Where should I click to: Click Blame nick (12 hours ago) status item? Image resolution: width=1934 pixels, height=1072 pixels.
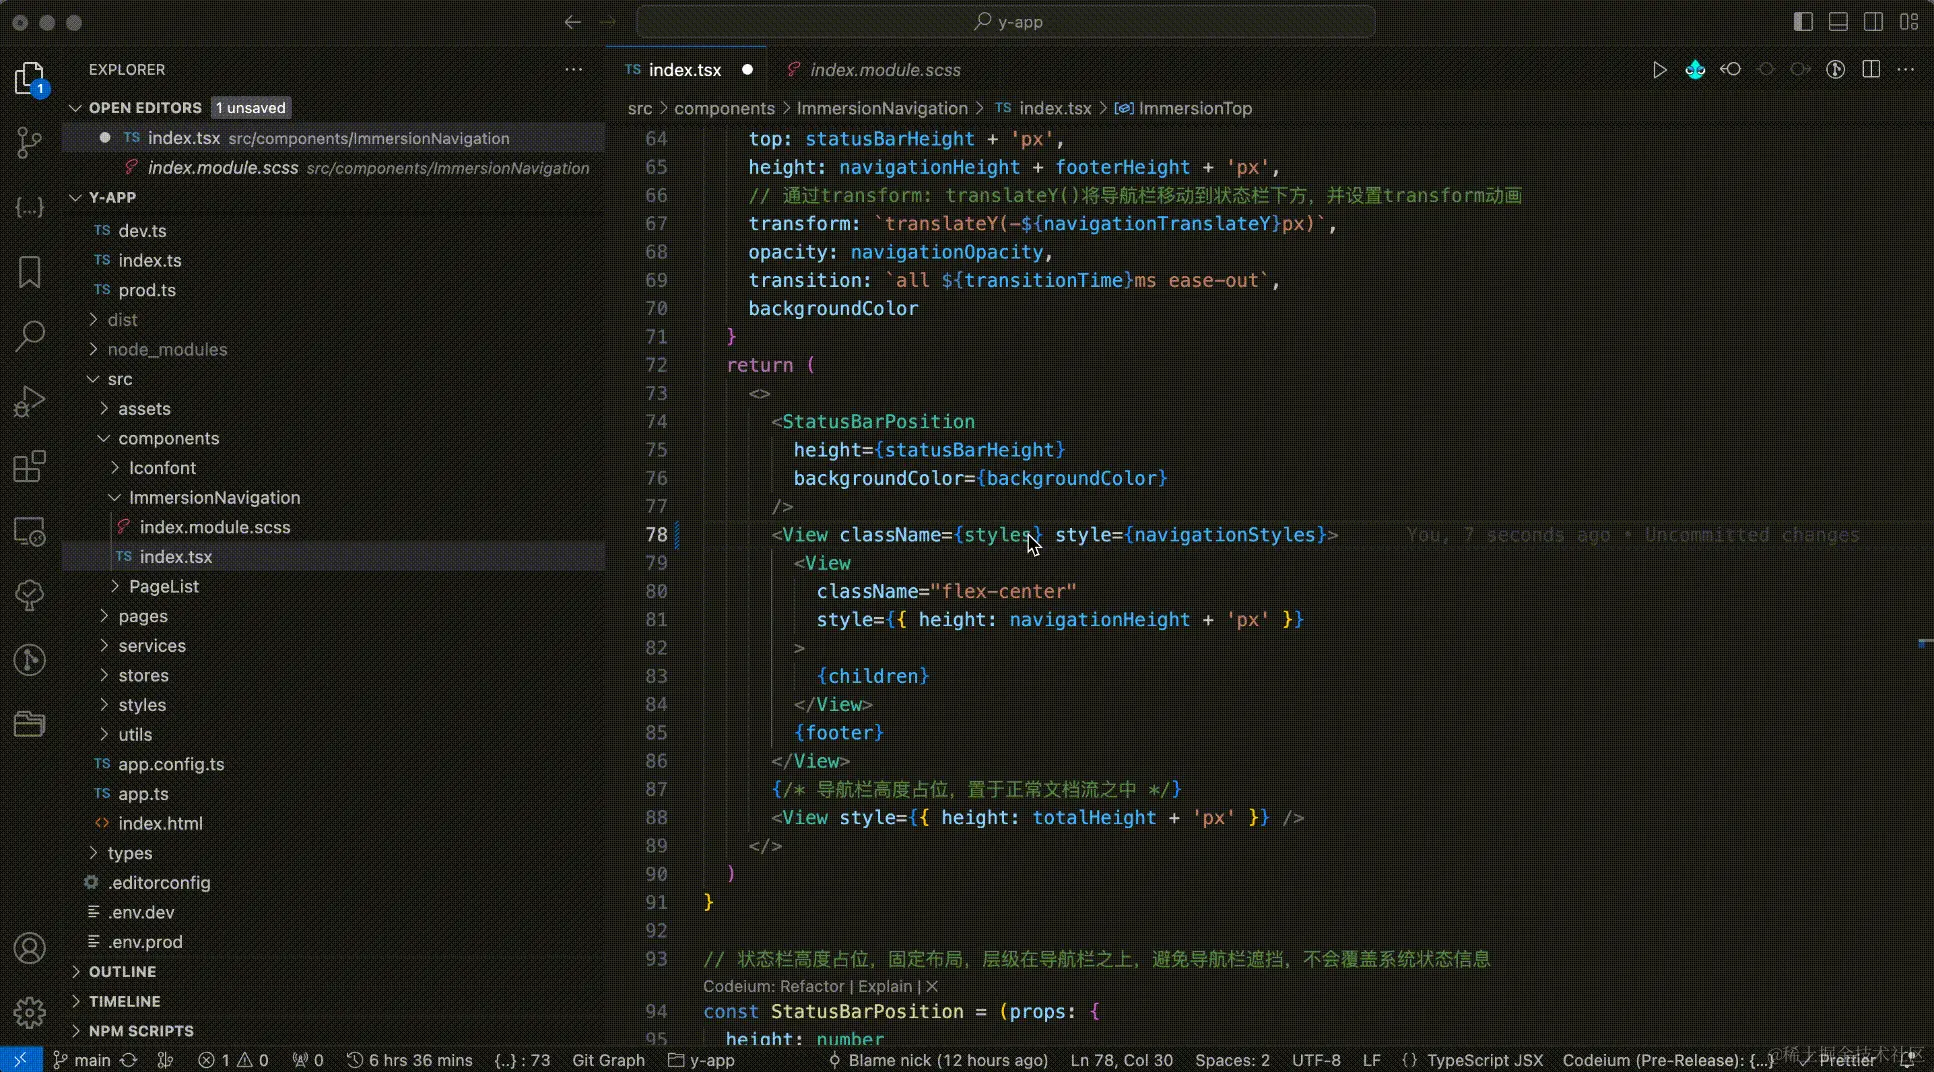click(x=937, y=1060)
